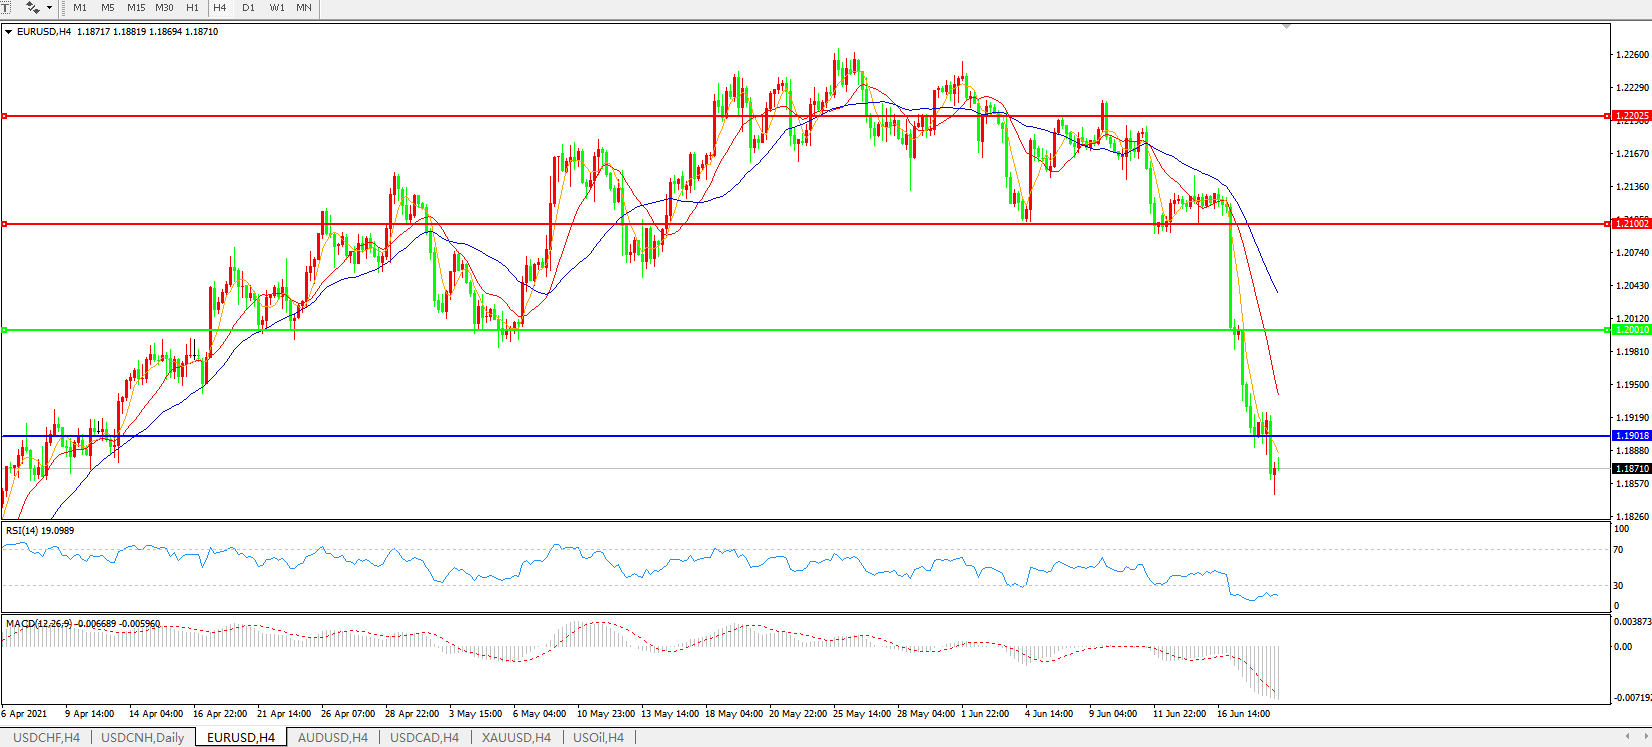Switch to the XAUUSD,H4 chart tab

pos(516,738)
